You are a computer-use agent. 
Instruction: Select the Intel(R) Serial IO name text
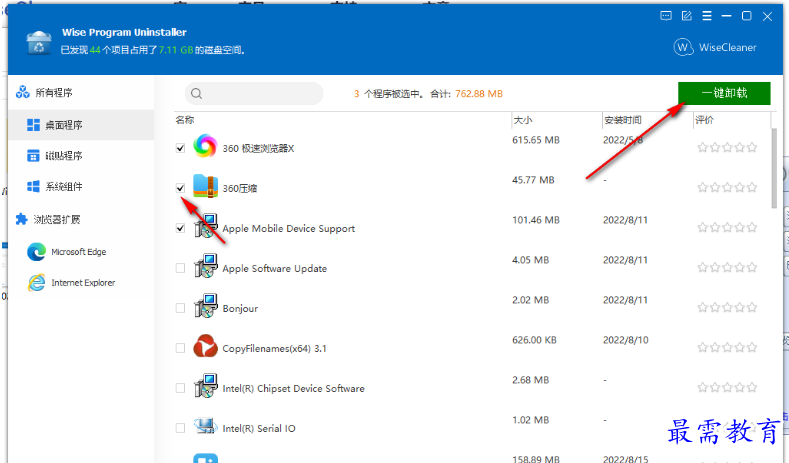coord(259,429)
